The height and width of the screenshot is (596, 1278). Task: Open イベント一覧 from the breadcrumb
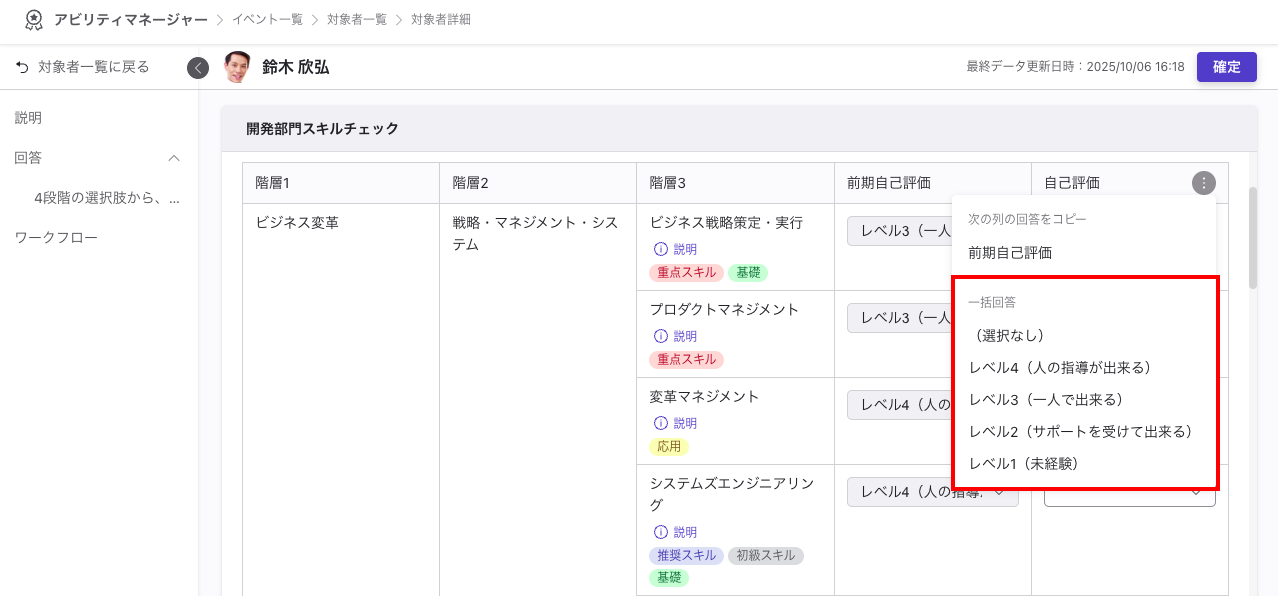tap(267, 19)
